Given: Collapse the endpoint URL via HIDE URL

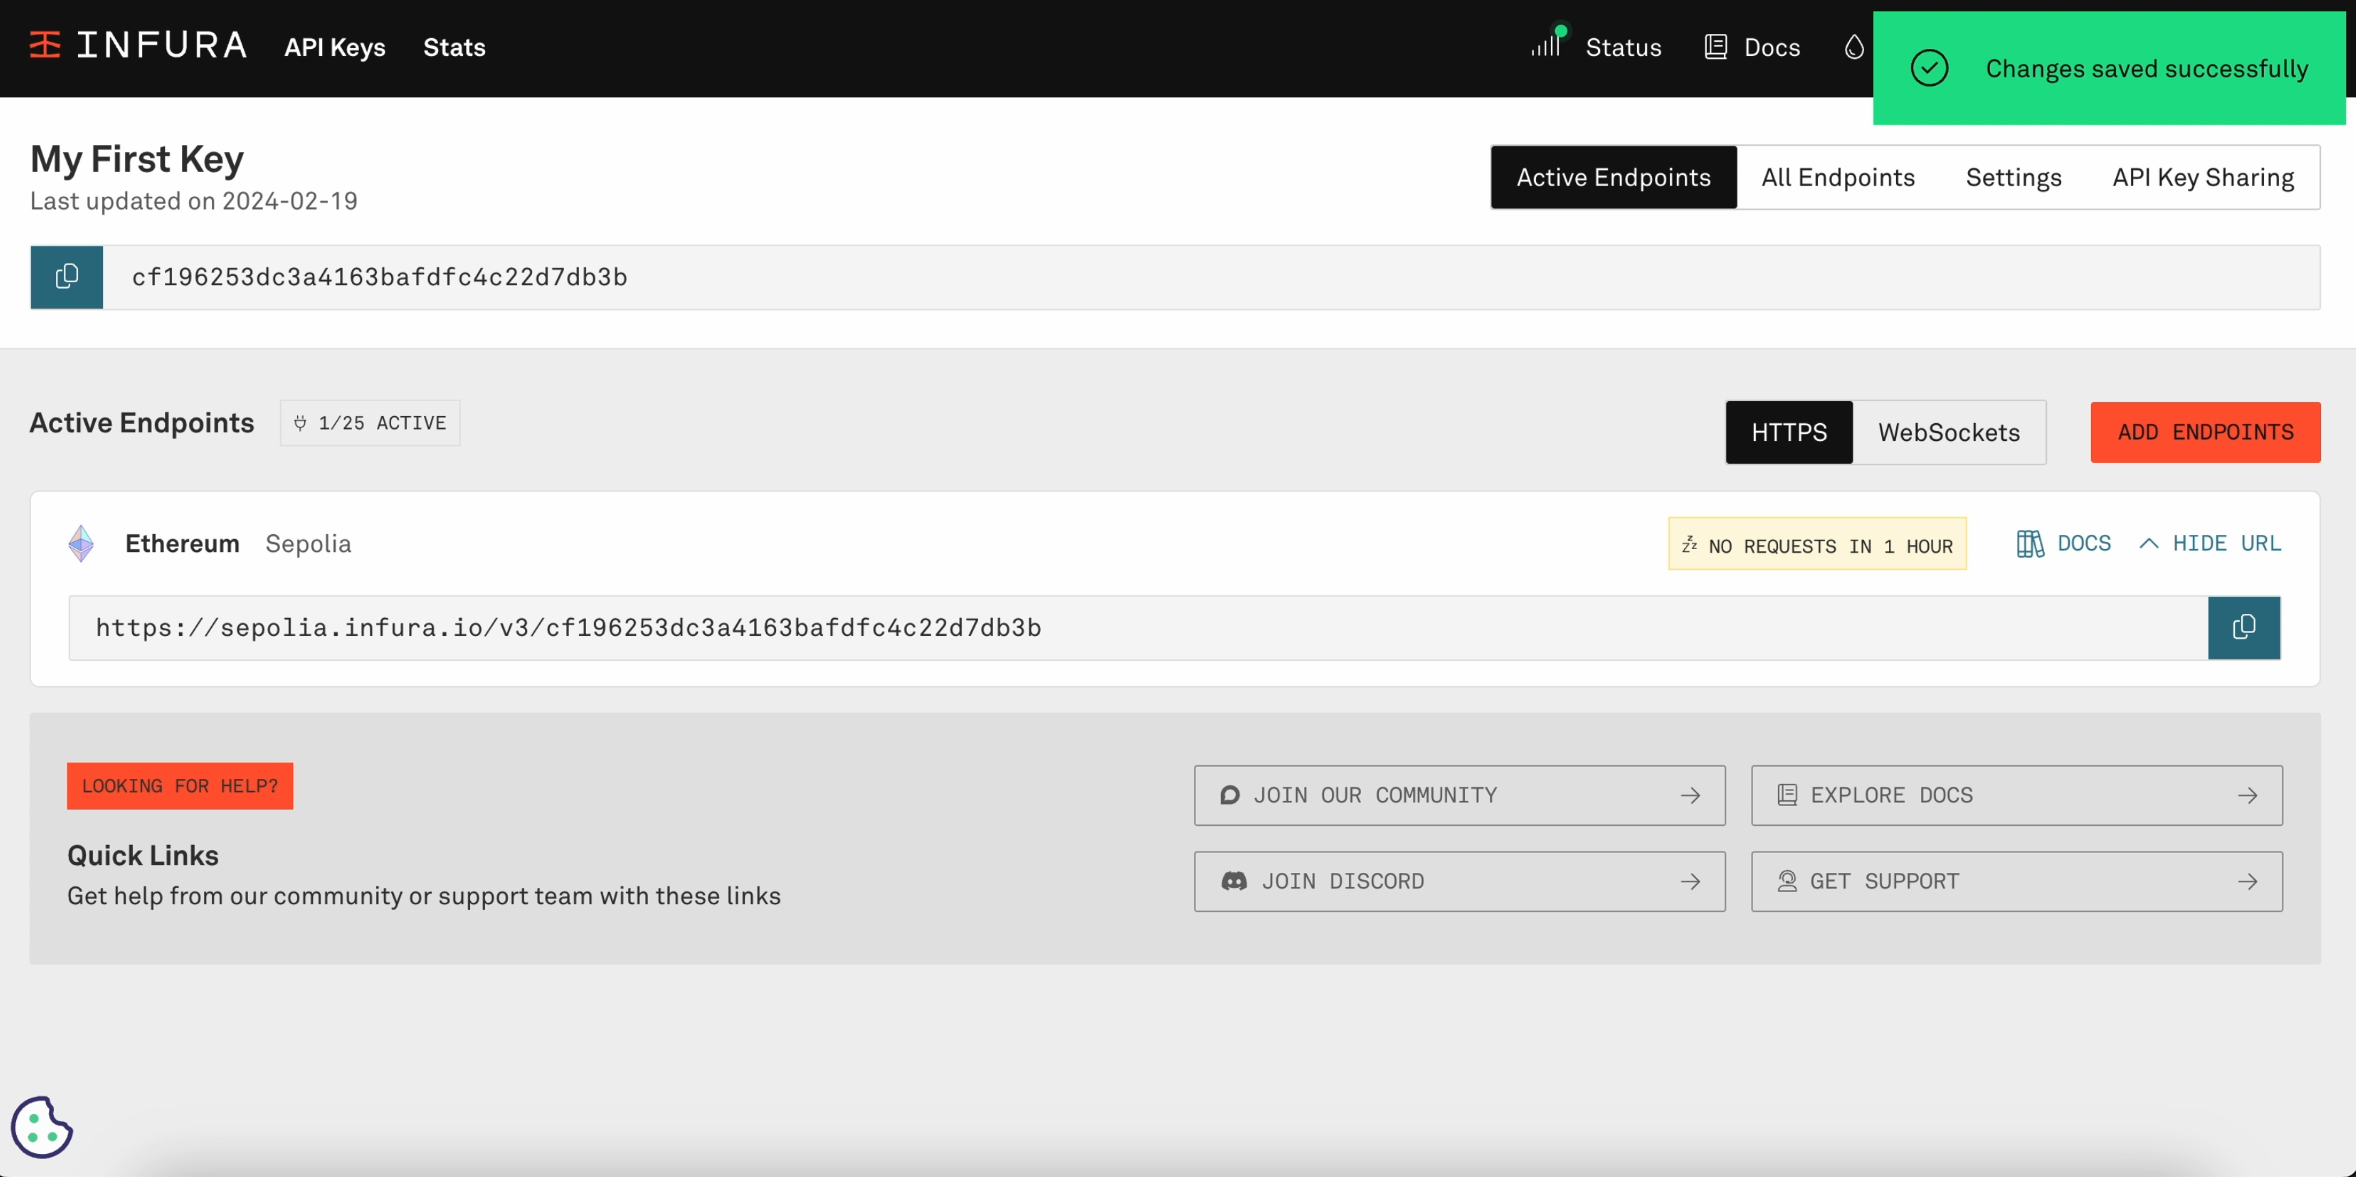Looking at the screenshot, I should [2226, 543].
